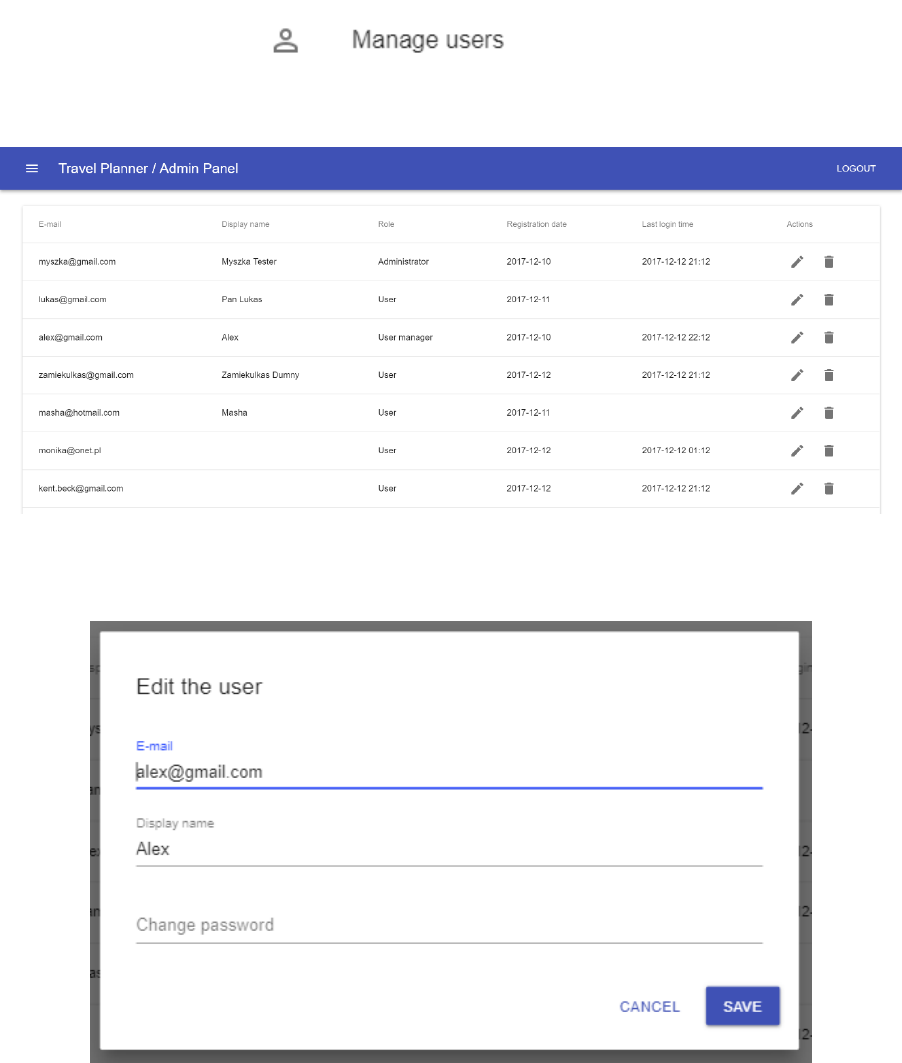Edit the monika@onet.pl user with pencil icon

pyautogui.click(x=797, y=451)
